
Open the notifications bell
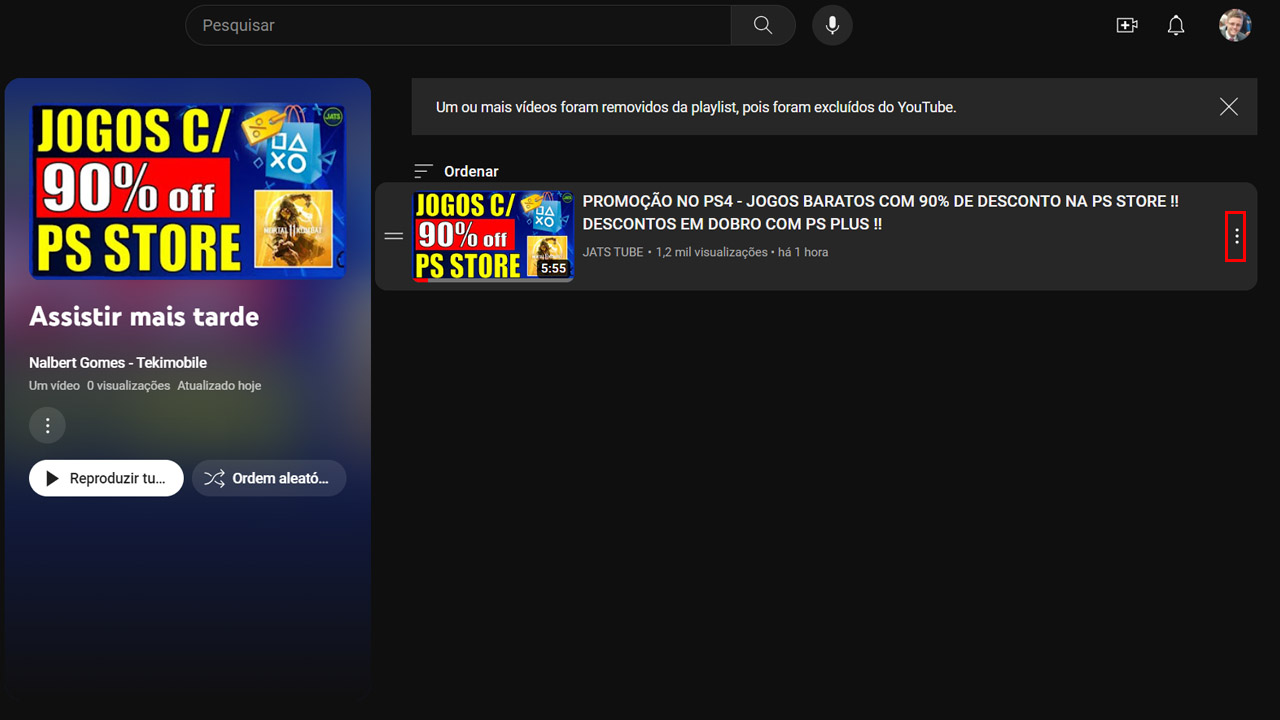[1176, 25]
